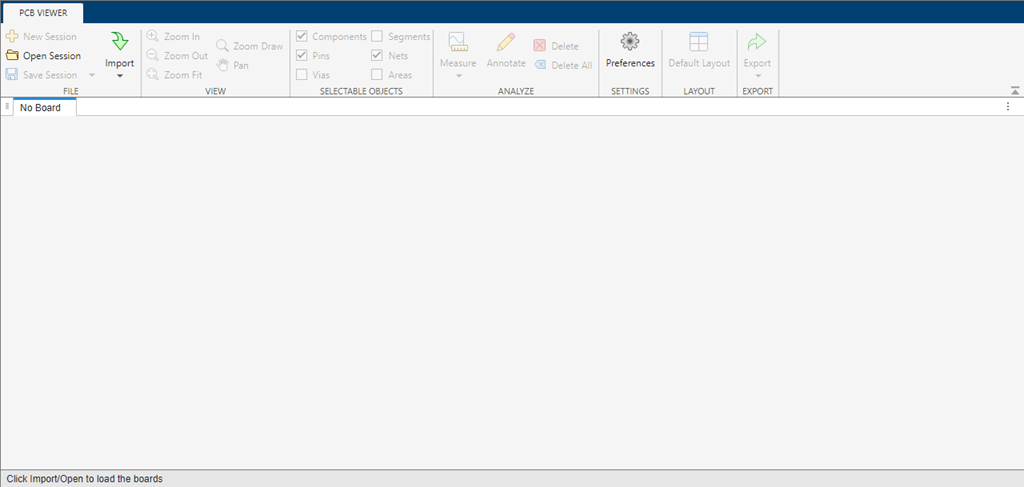Click the Open Session folder icon
1024x487 pixels.
click(12, 56)
